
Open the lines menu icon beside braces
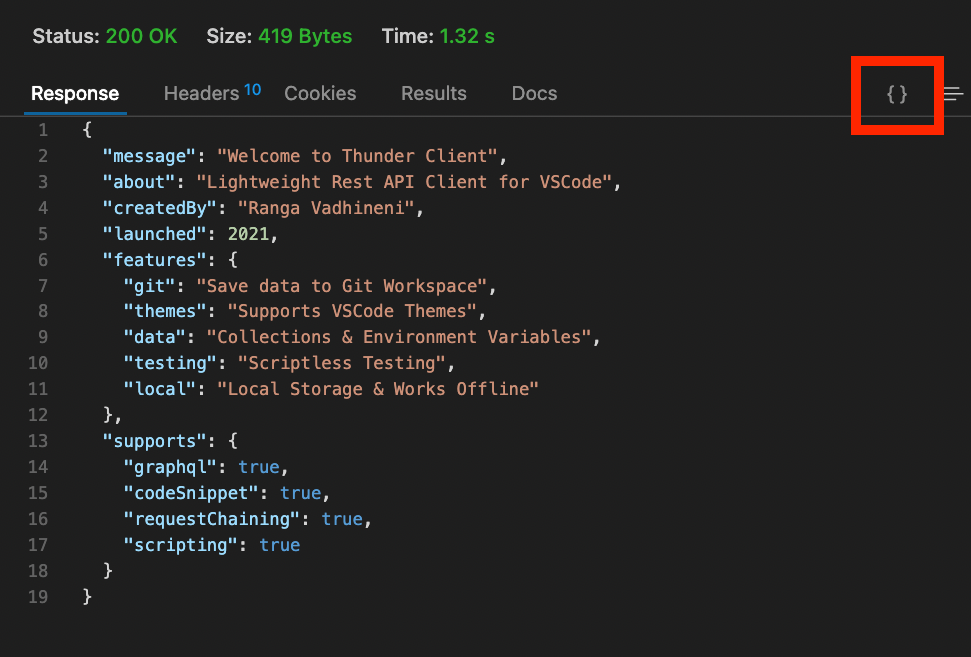coord(954,94)
